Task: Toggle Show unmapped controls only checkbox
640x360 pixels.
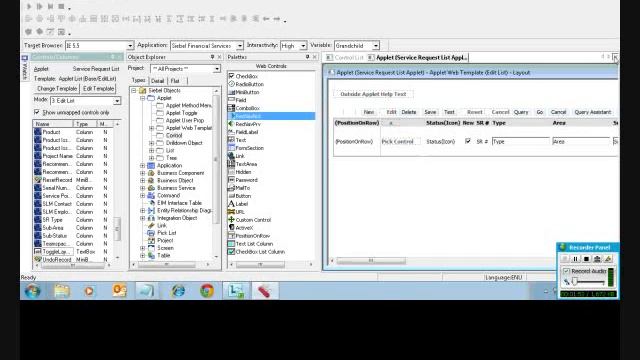Action: point(37,112)
